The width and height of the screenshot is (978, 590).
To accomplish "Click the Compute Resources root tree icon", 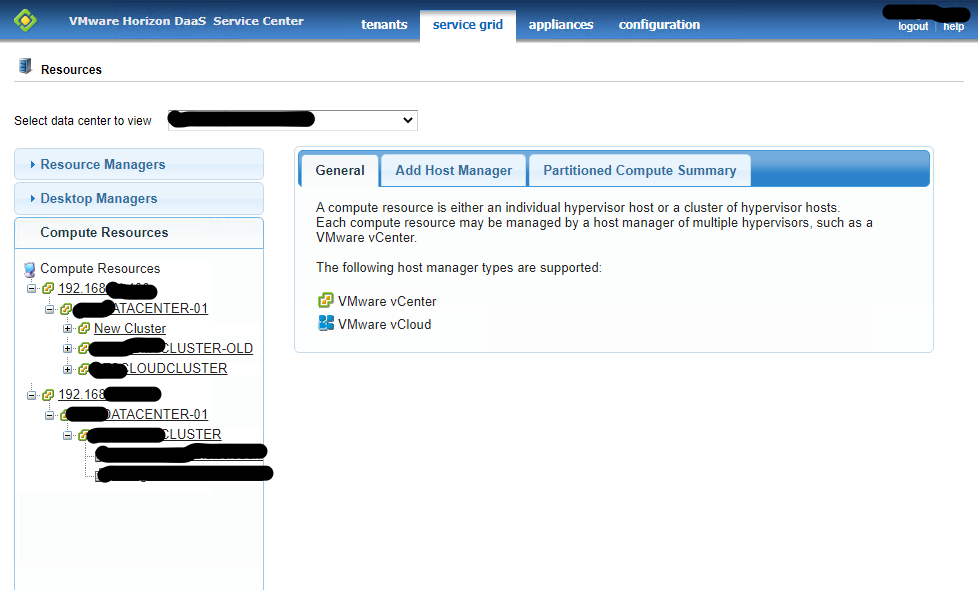I will point(29,269).
